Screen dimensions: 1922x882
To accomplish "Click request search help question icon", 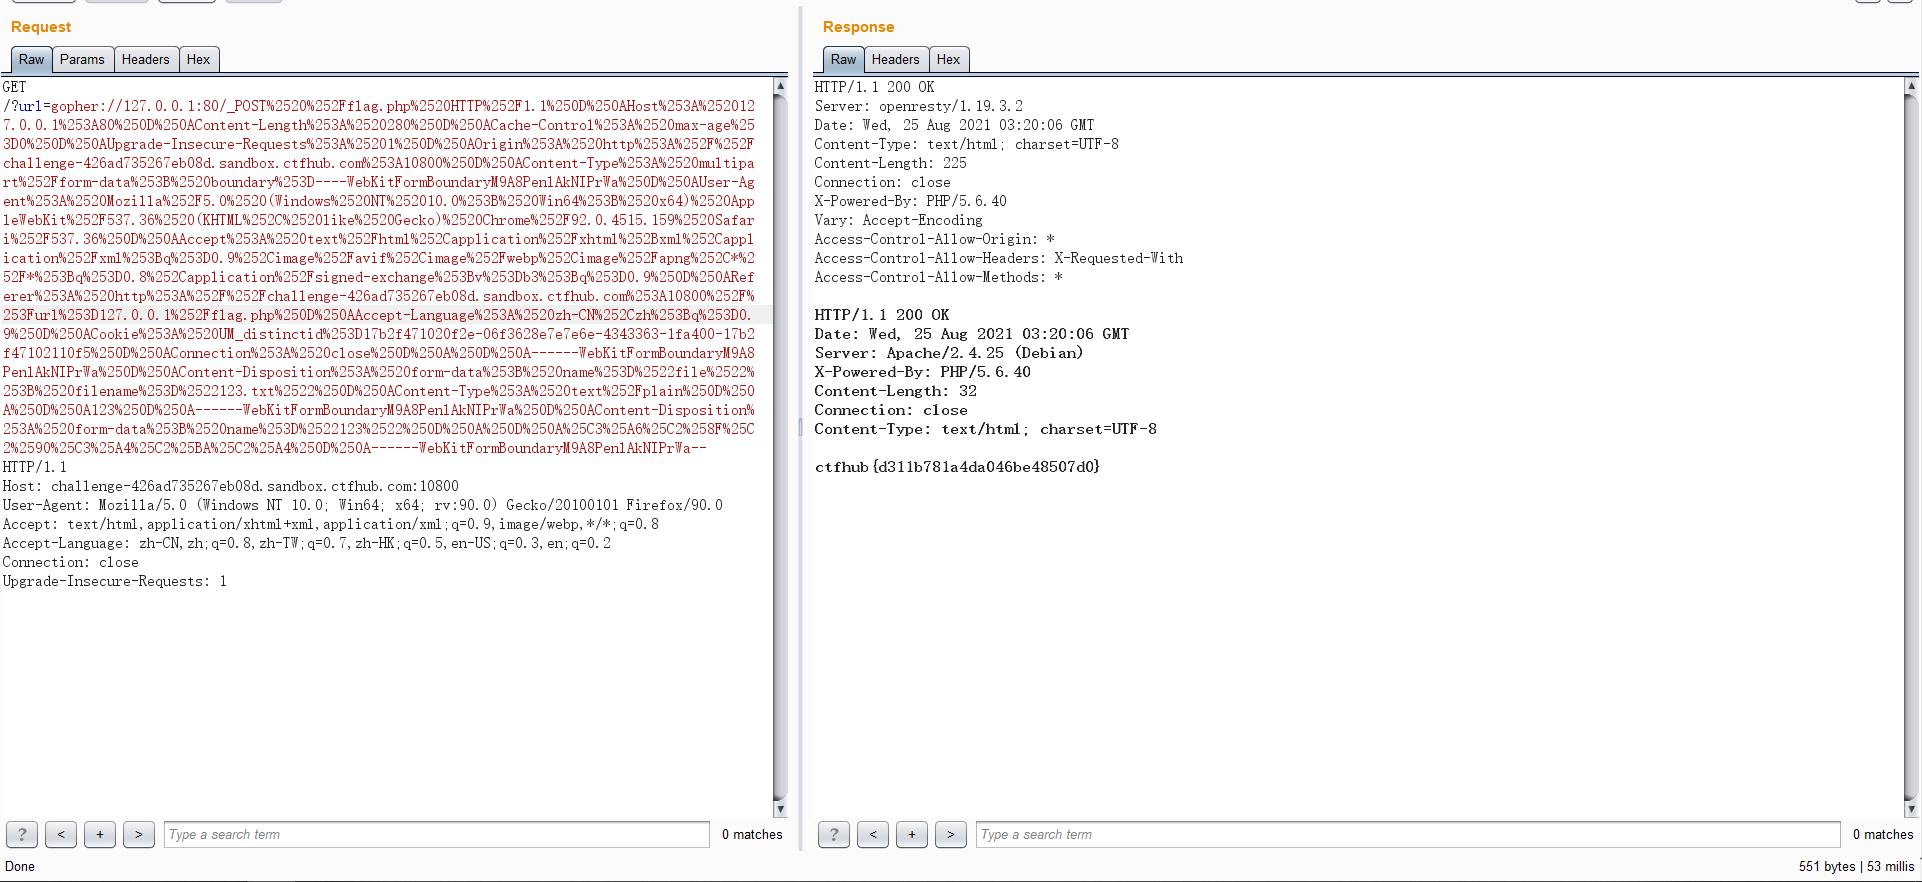I will pyautogui.click(x=22, y=834).
